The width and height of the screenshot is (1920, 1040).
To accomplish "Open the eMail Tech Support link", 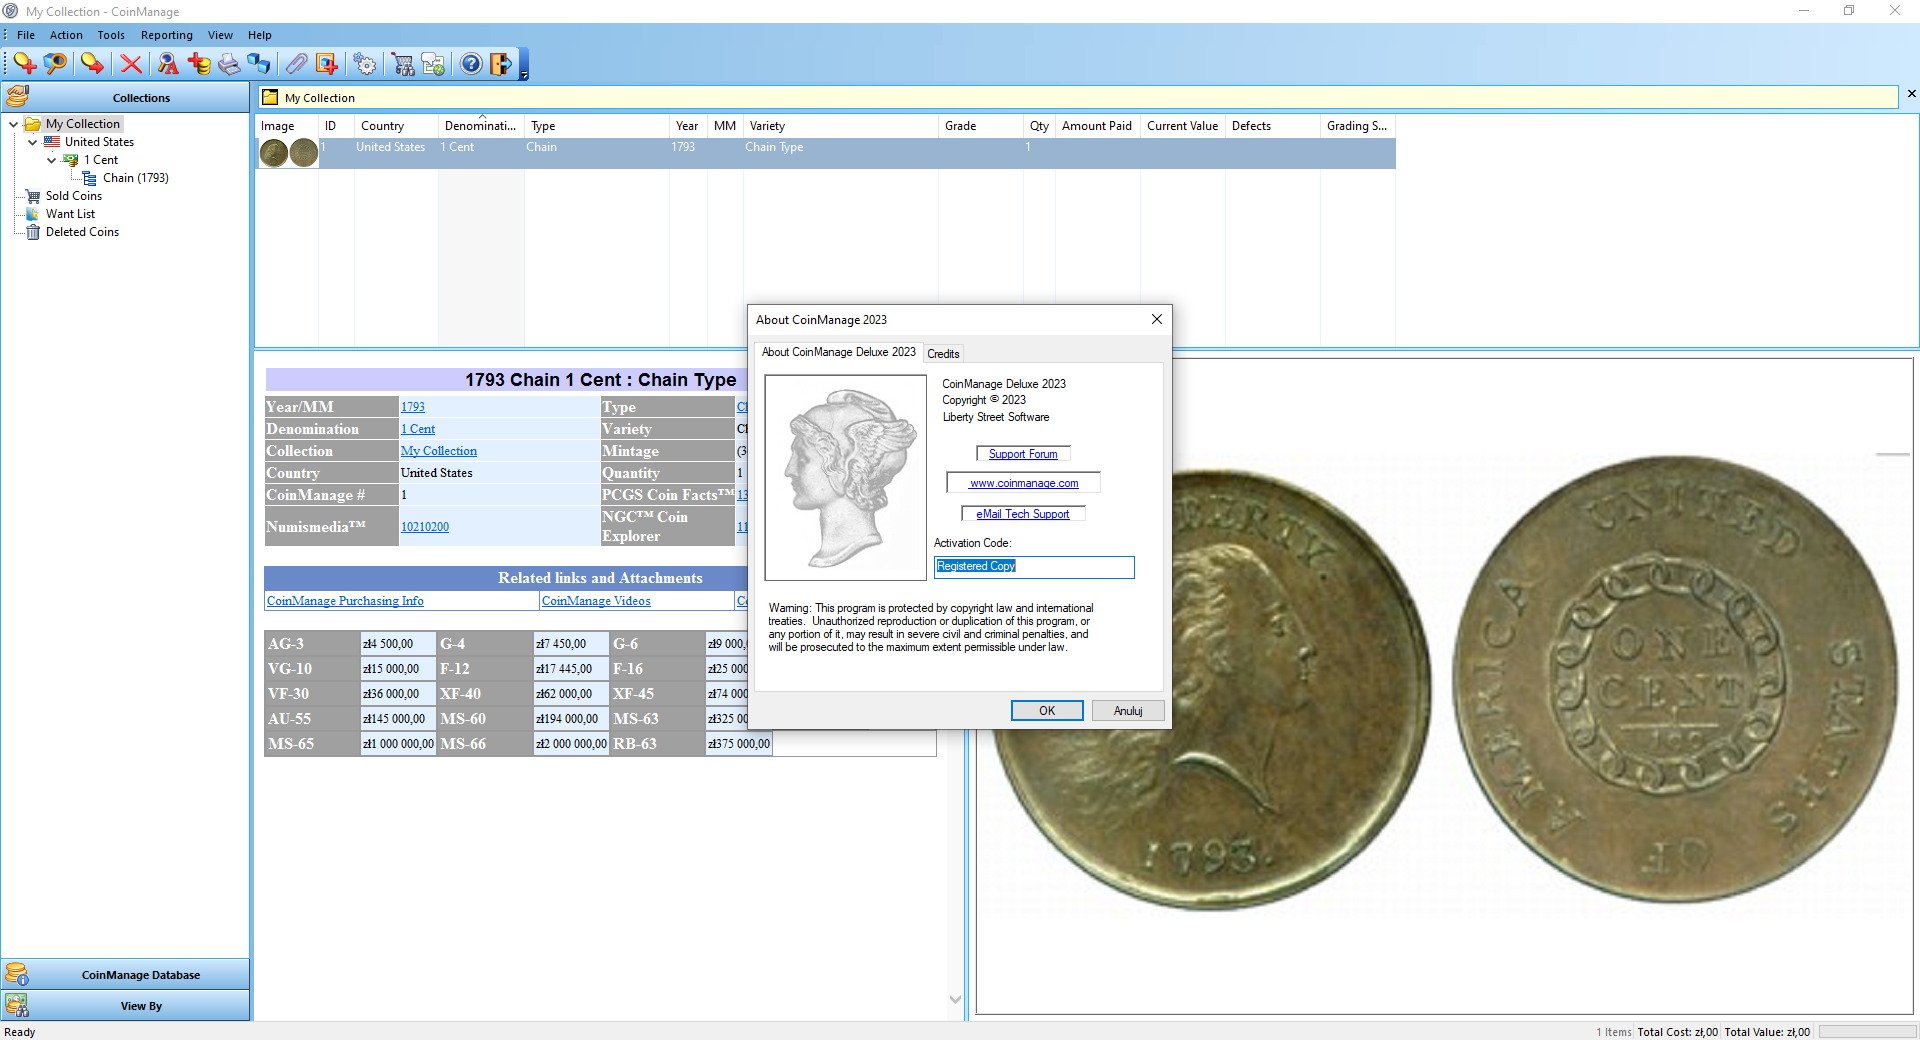I will click(1023, 514).
